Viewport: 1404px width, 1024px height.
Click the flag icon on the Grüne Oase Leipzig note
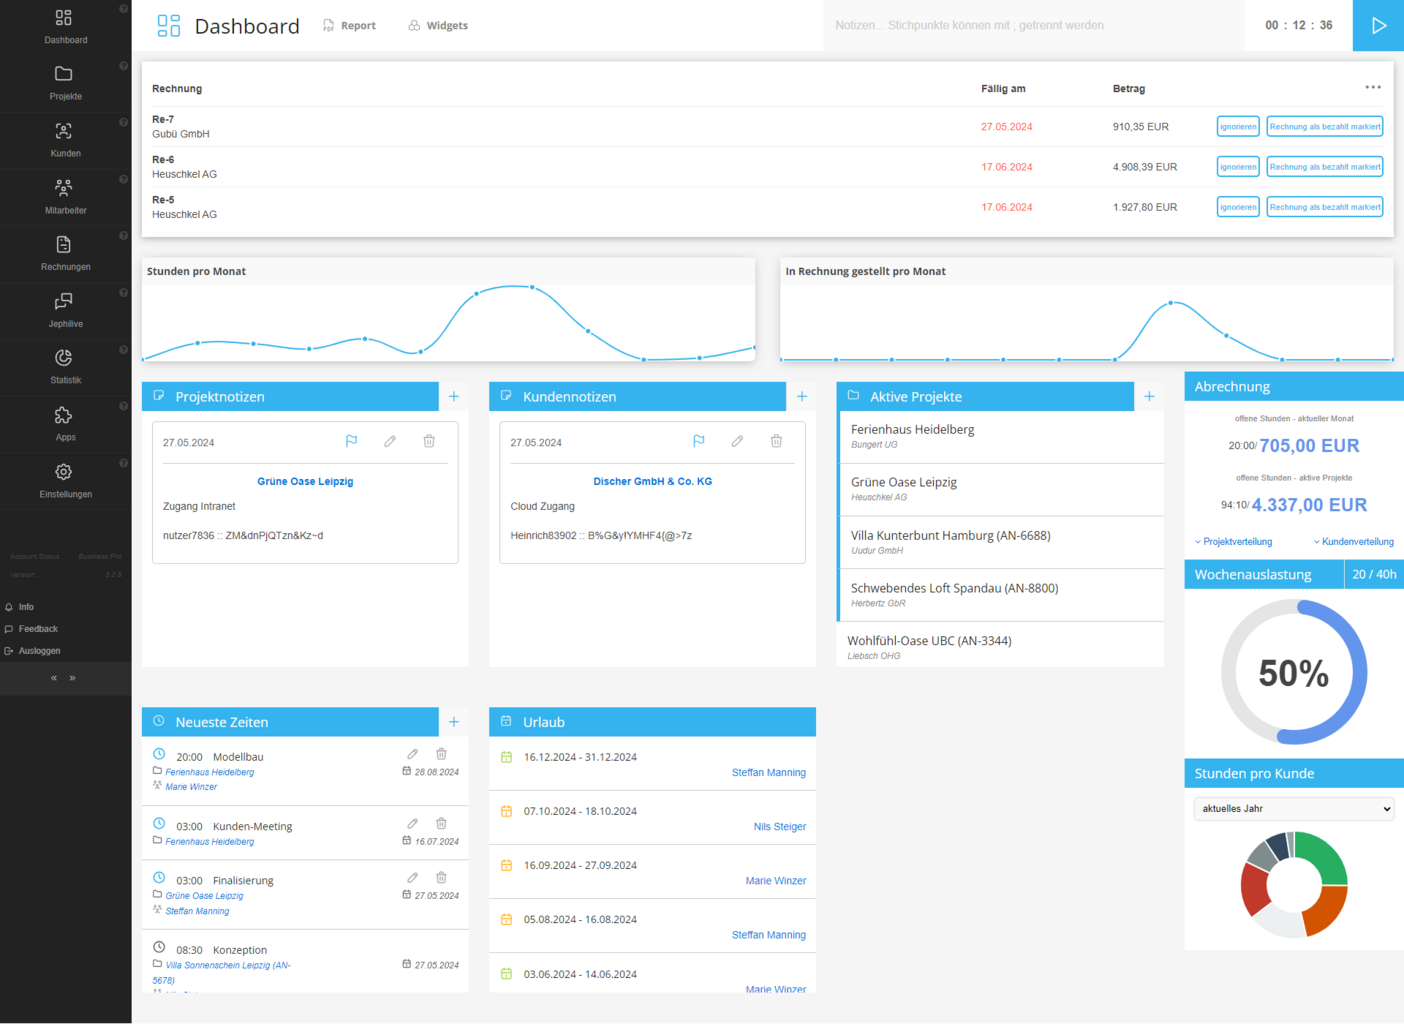351,441
